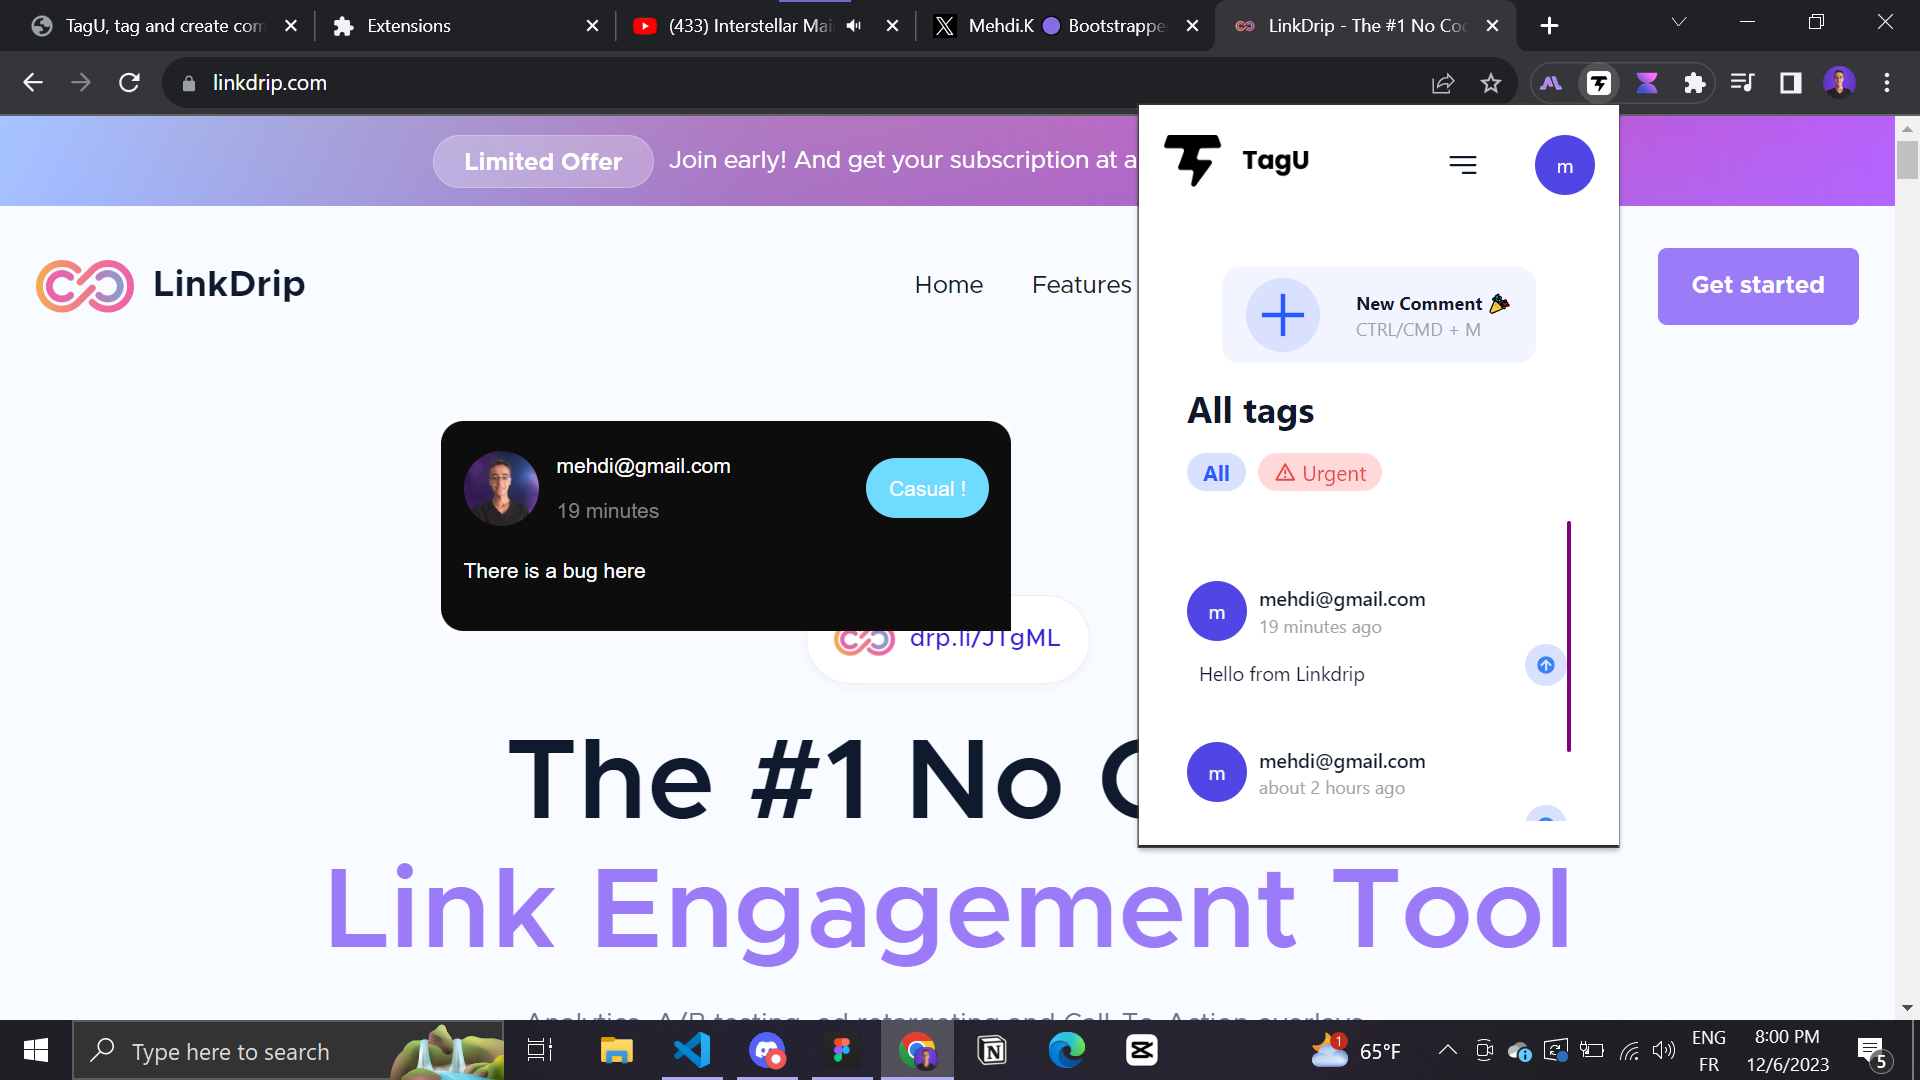Open Chrome three-dot menu
The width and height of the screenshot is (1920, 1080).
(x=1886, y=83)
